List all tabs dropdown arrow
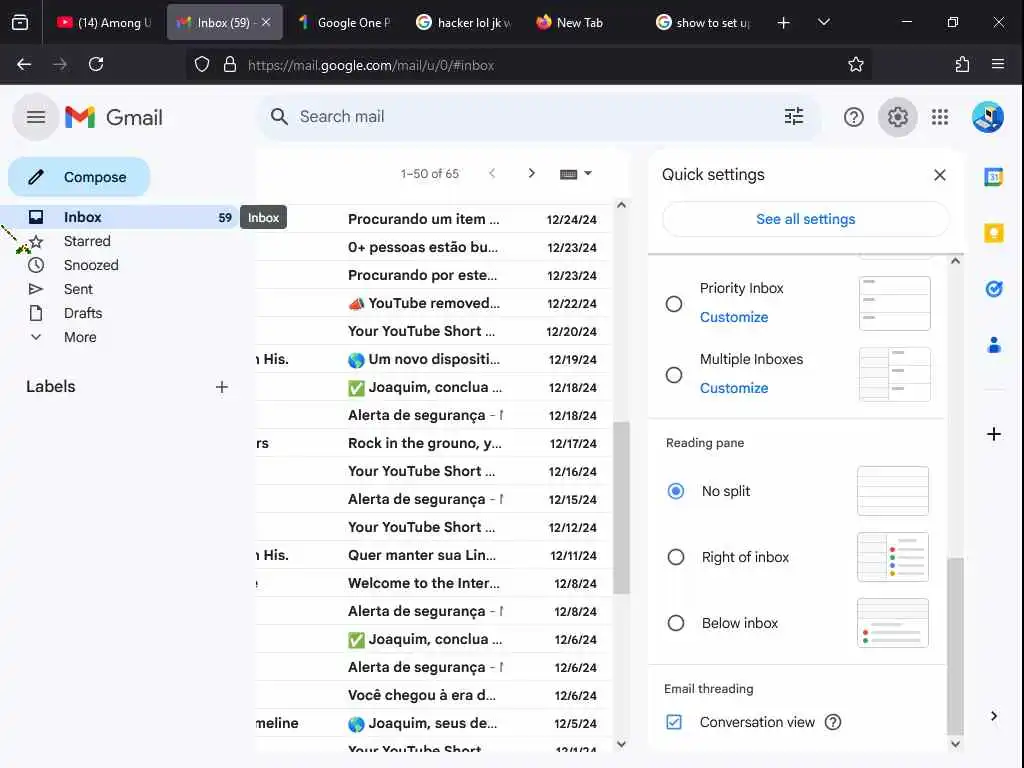 [x=824, y=22]
